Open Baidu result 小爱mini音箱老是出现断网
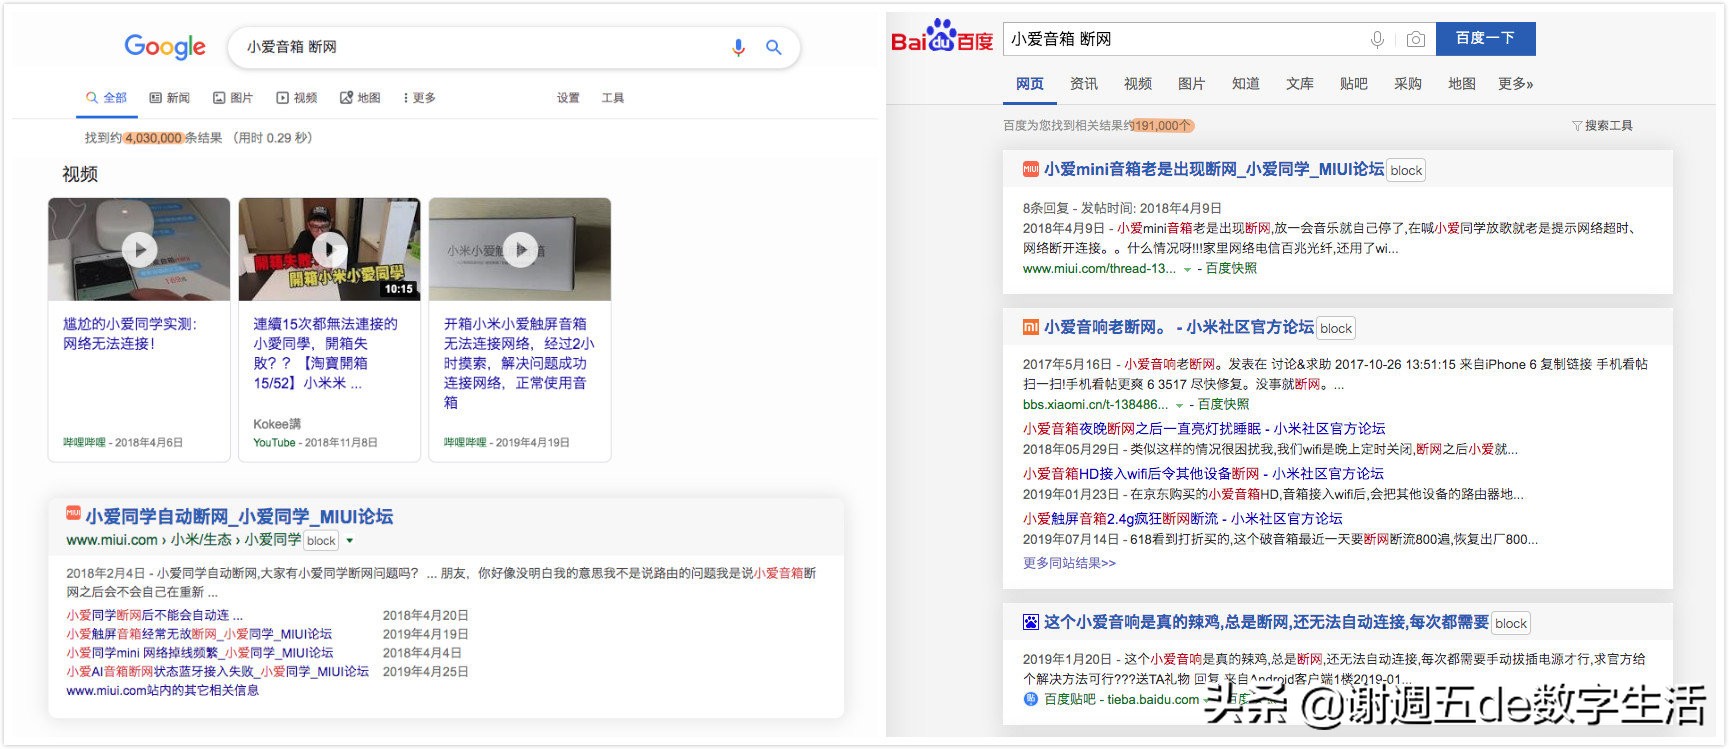This screenshot has width=1729, height=749. coord(1214,170)
